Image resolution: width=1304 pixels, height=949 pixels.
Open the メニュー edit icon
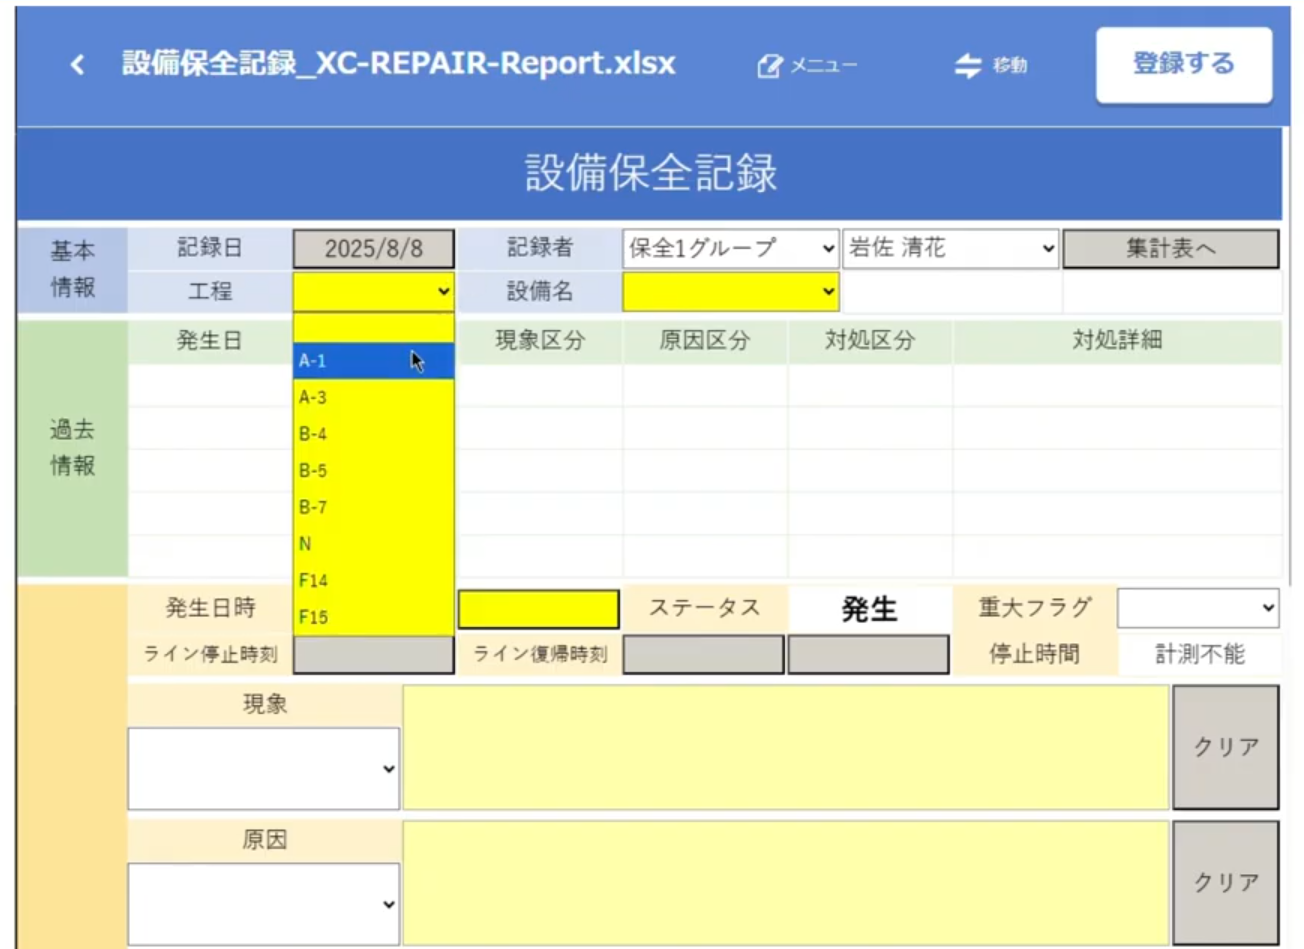coord(769,66)
